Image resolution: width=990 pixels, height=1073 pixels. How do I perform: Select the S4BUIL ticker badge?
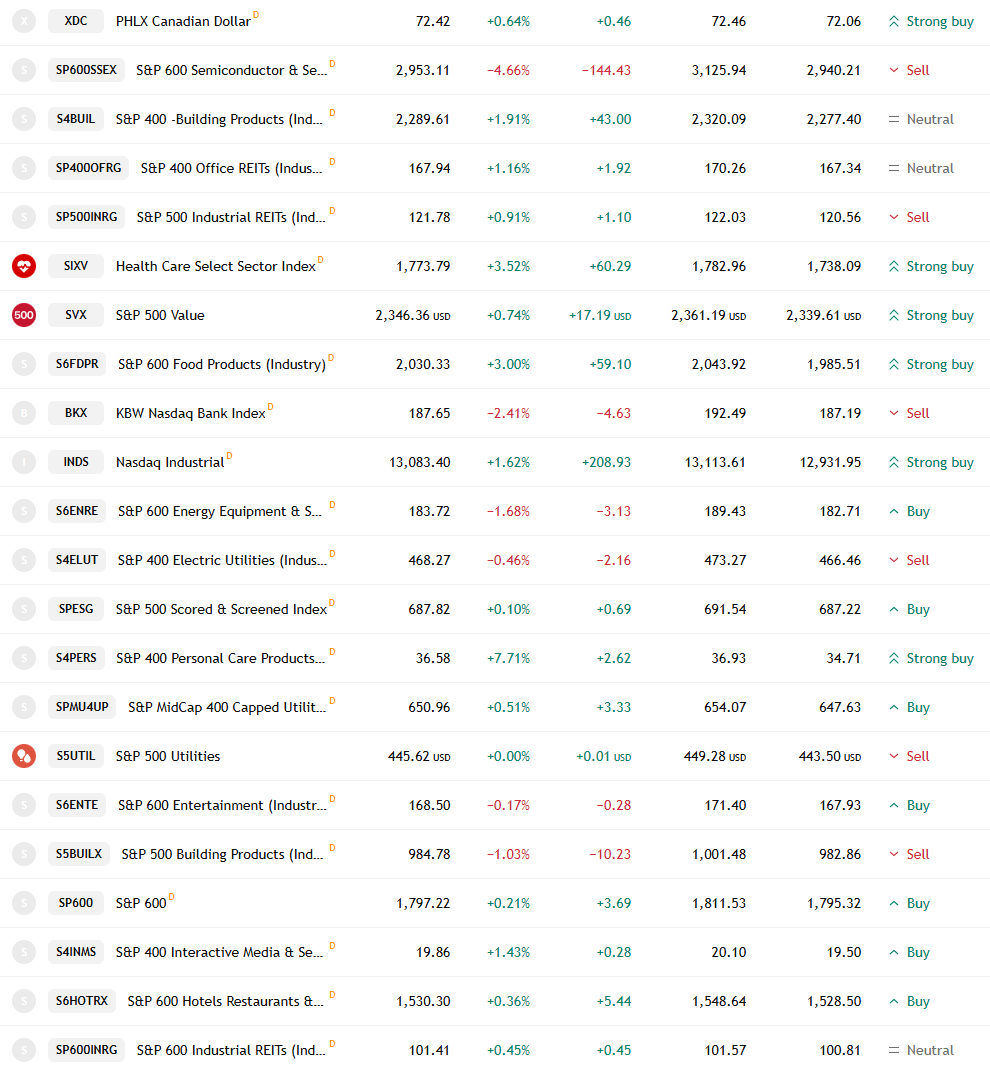point(76,119)
